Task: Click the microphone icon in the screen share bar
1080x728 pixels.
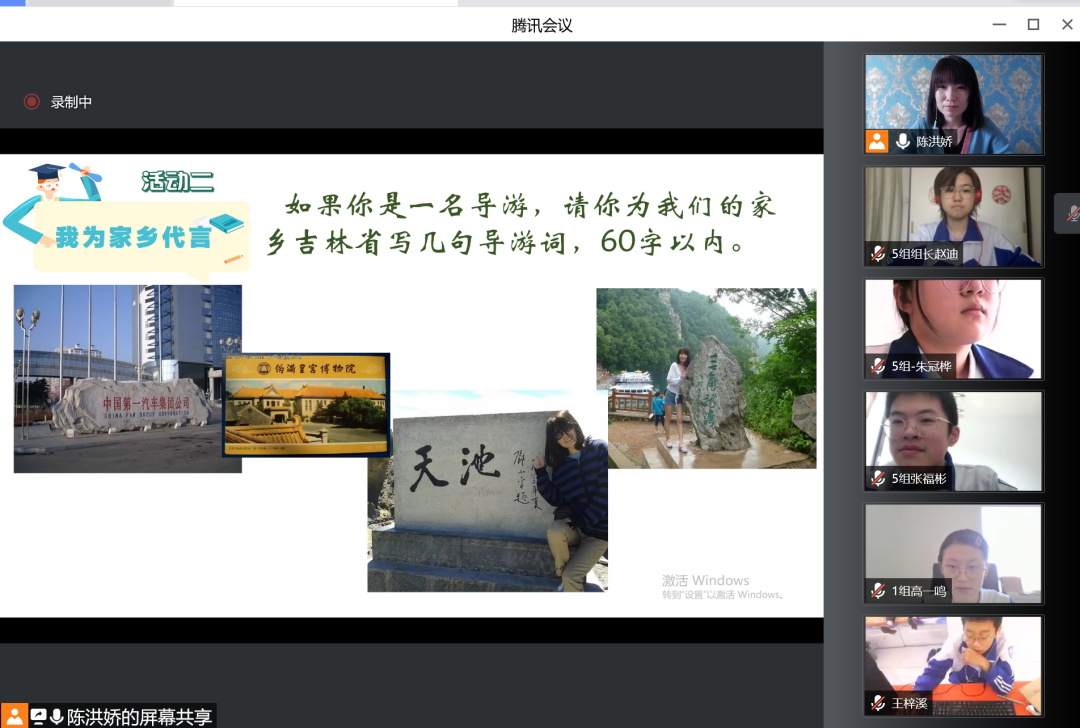Action: (x=56, y=714)
